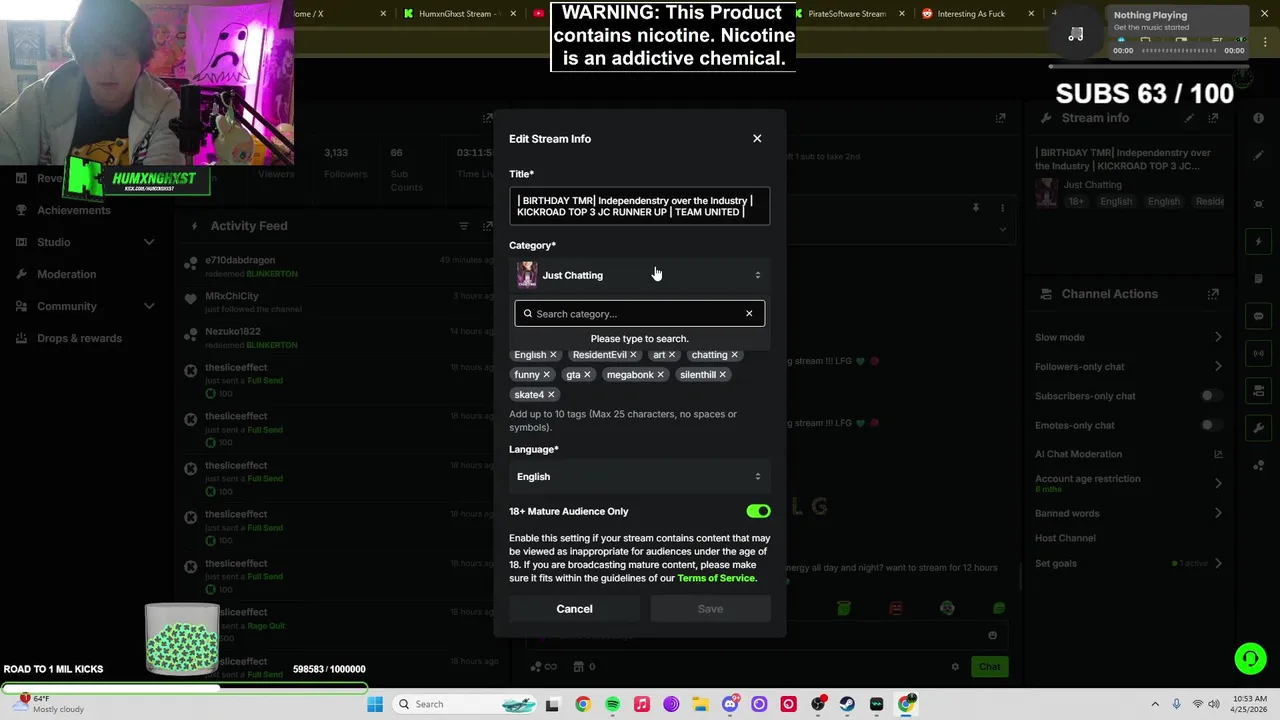The height and width of the screenshot is (720, 1280).
Task: Open the Terms of Service link
Action: (x=716, y=578)
